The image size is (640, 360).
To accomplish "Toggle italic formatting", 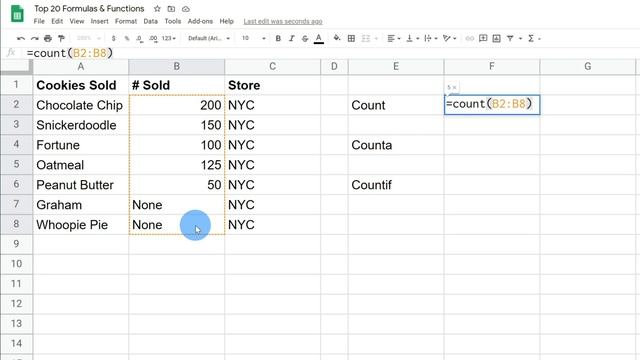I will pyautogui.click(x=291, y=38).
